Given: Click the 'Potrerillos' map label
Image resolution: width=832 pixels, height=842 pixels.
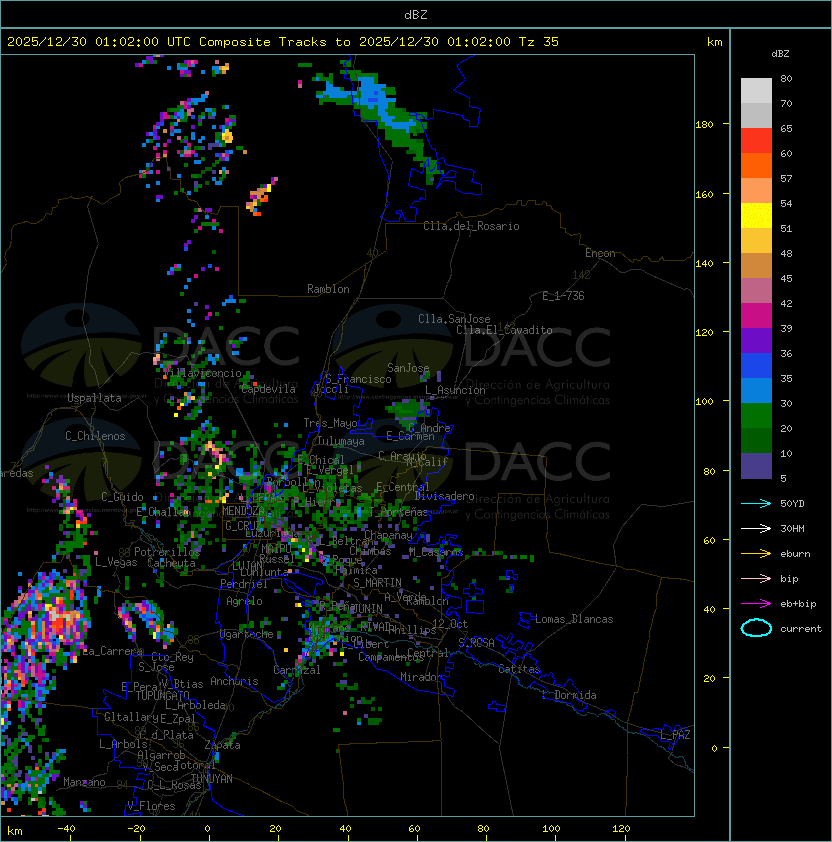Looking at the screenshot, I should 167,551.
